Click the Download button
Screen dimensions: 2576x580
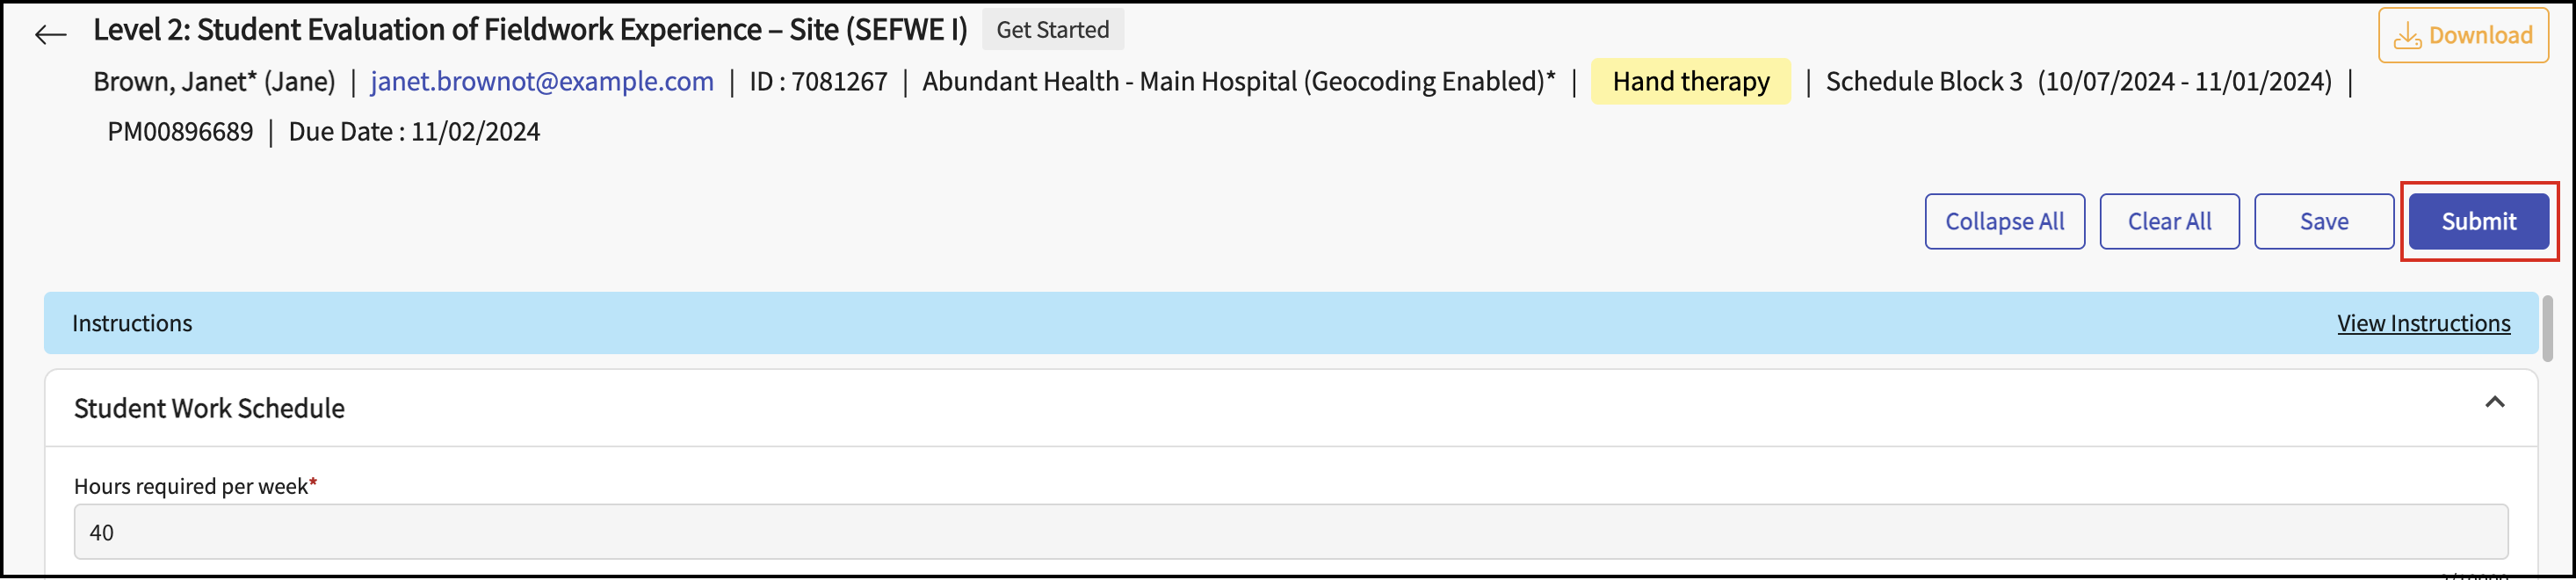[x=2462, y=36]
